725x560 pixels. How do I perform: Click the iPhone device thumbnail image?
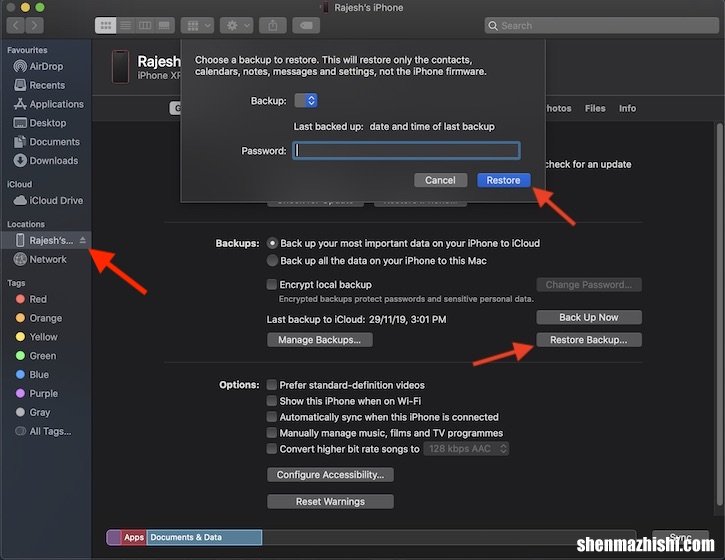(121, 67)
